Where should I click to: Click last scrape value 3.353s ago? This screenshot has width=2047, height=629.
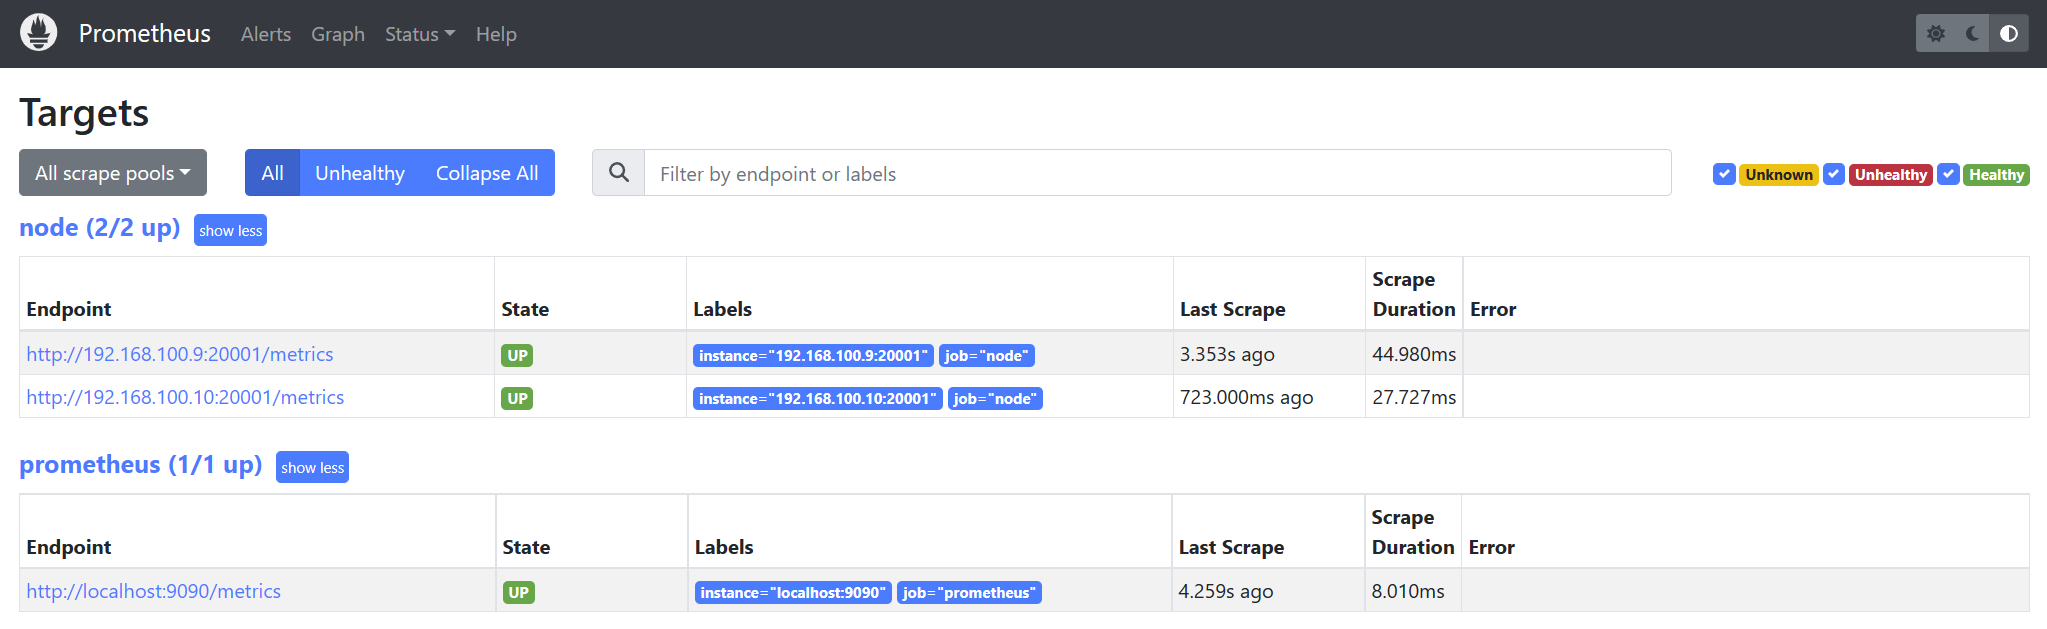pyautogui.click(x=1227, y=354)
